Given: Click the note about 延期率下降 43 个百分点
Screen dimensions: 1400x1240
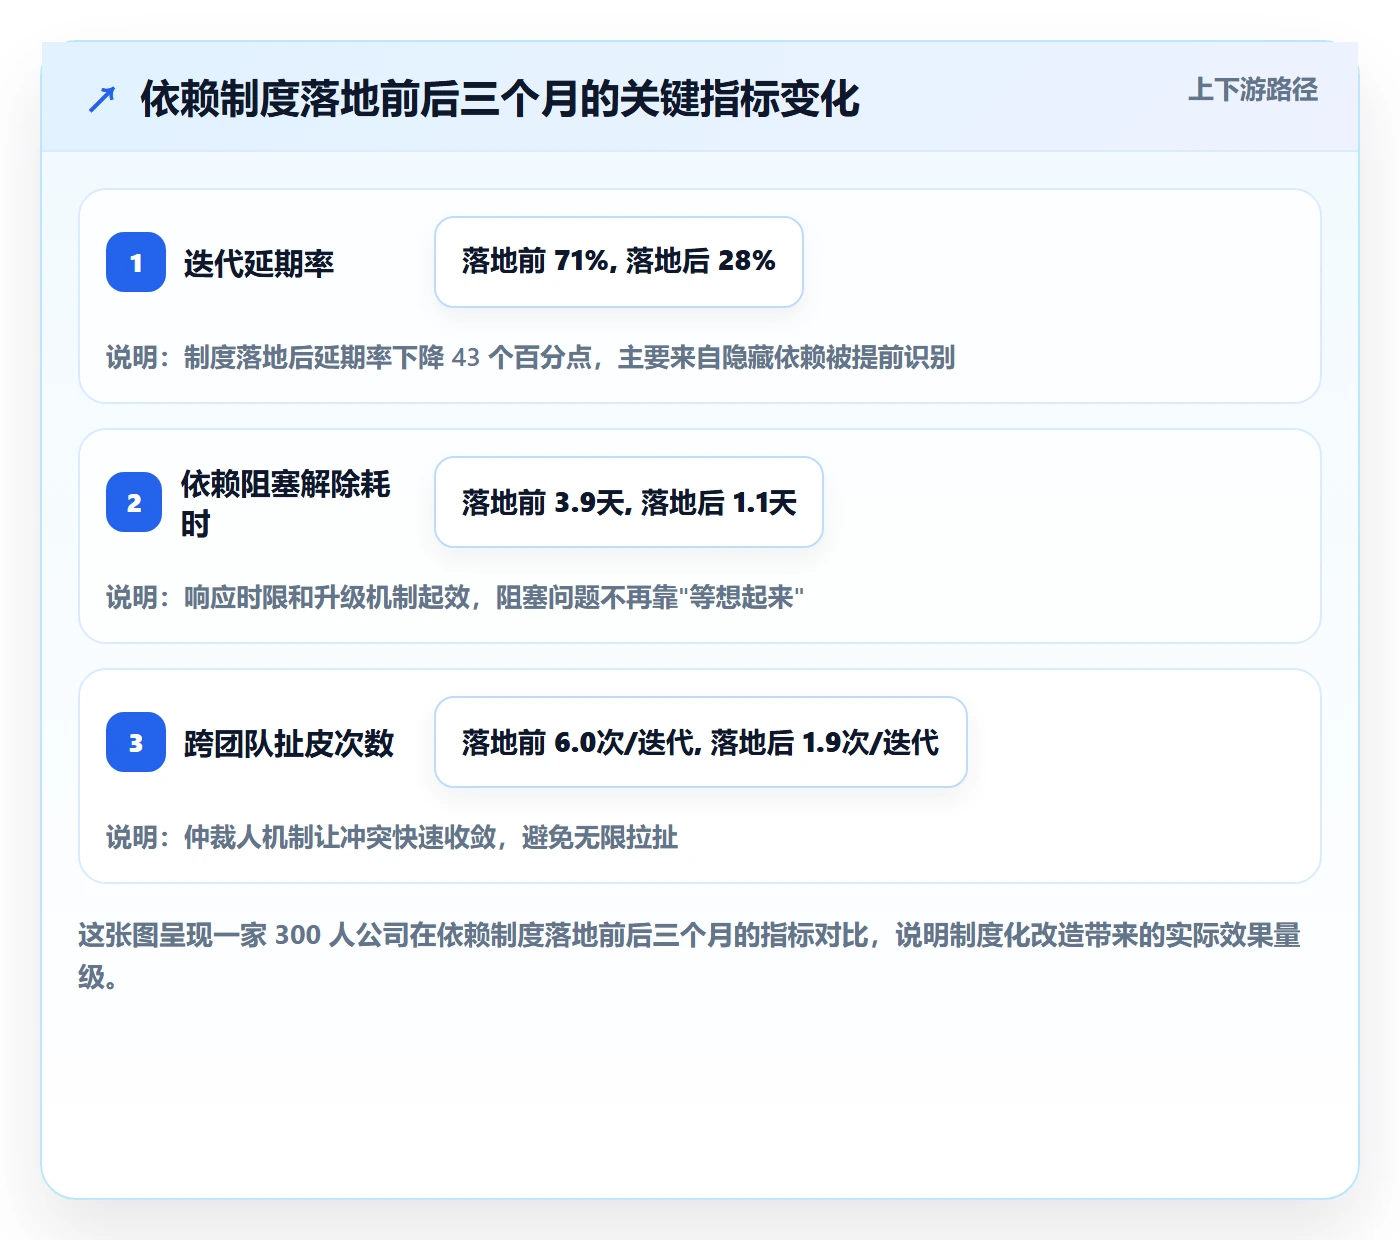Looking at the screenshot, I should tap(531, 357).
